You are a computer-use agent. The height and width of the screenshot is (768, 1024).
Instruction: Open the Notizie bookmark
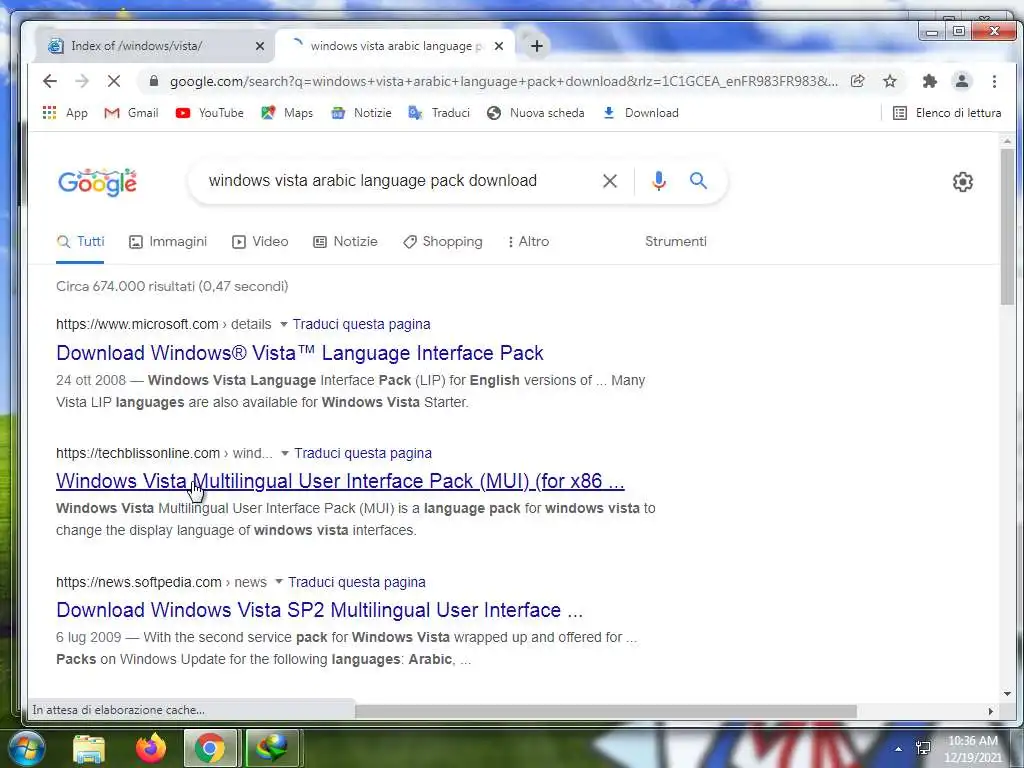[361, 113]
